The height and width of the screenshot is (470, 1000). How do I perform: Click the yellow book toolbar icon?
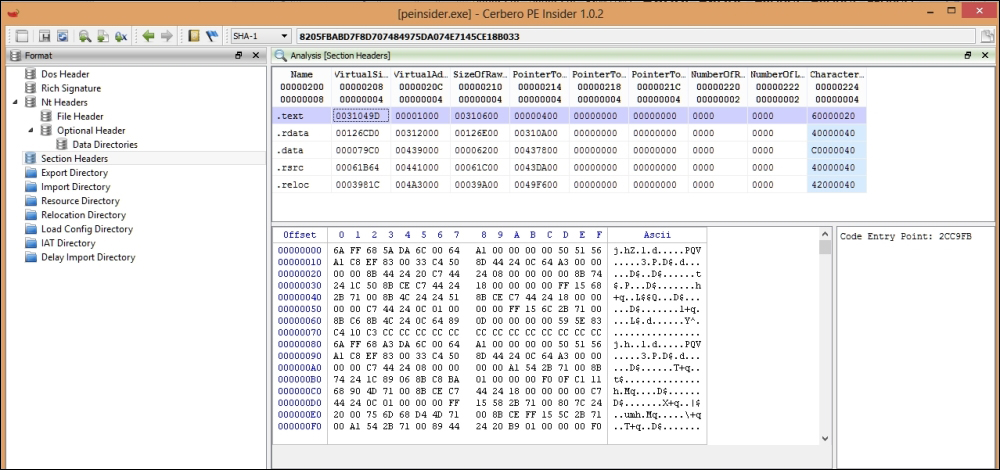[x=194, y=36]
